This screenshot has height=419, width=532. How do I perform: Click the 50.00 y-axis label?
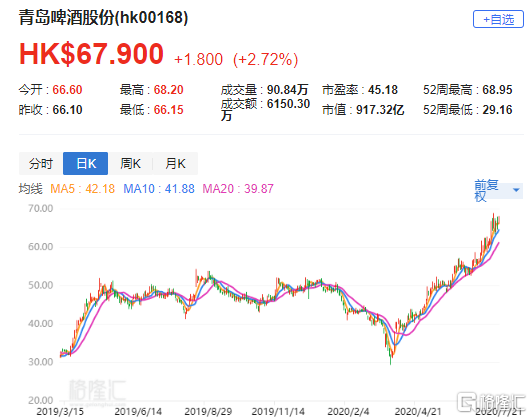point(41,285)
